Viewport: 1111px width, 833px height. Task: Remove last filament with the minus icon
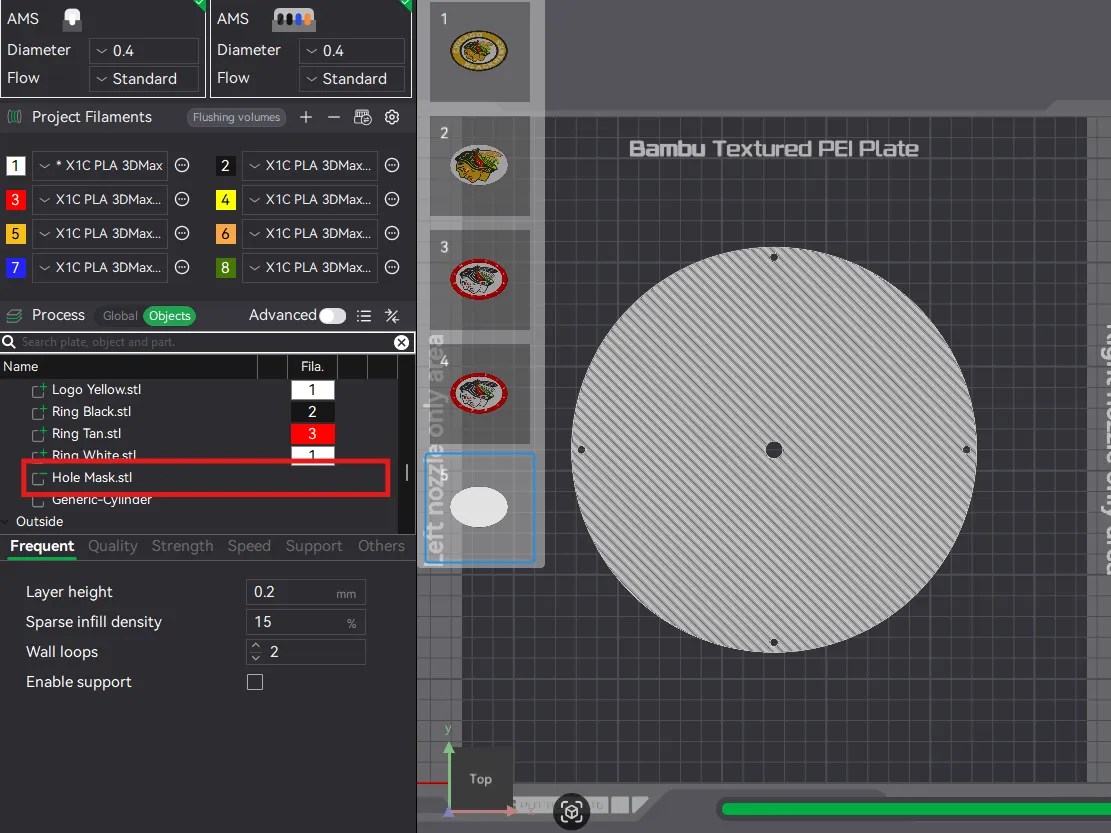334,117
